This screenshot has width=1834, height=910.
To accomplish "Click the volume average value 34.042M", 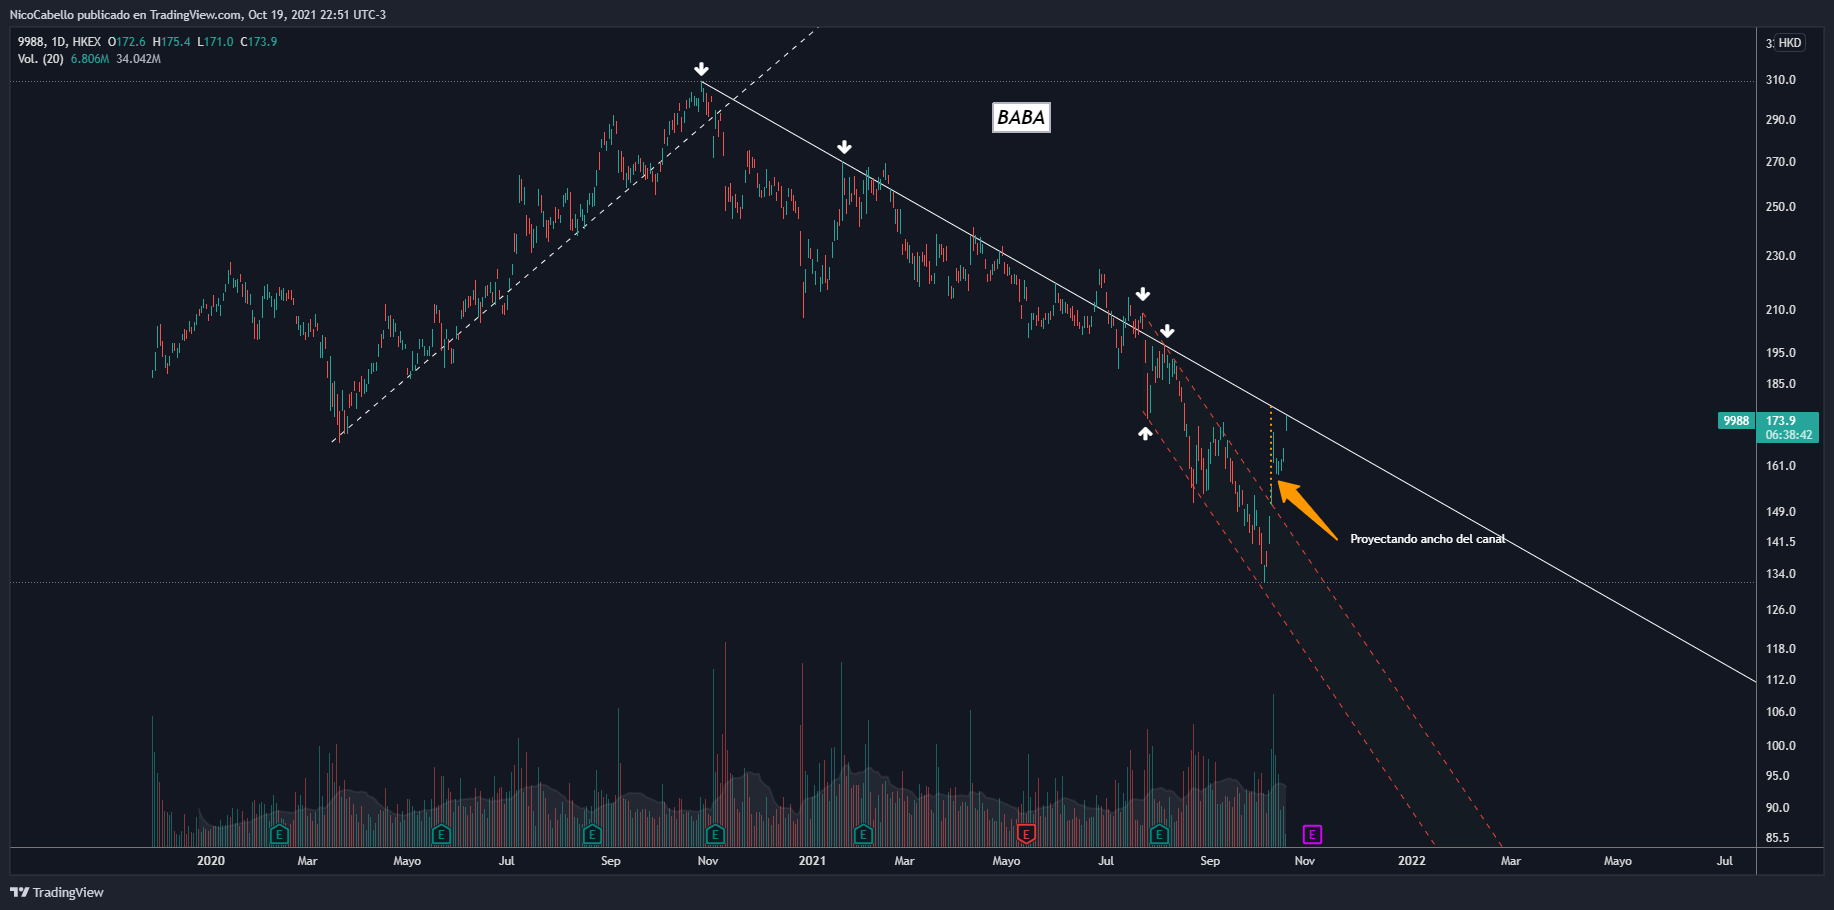I will (x=138, y=59).
